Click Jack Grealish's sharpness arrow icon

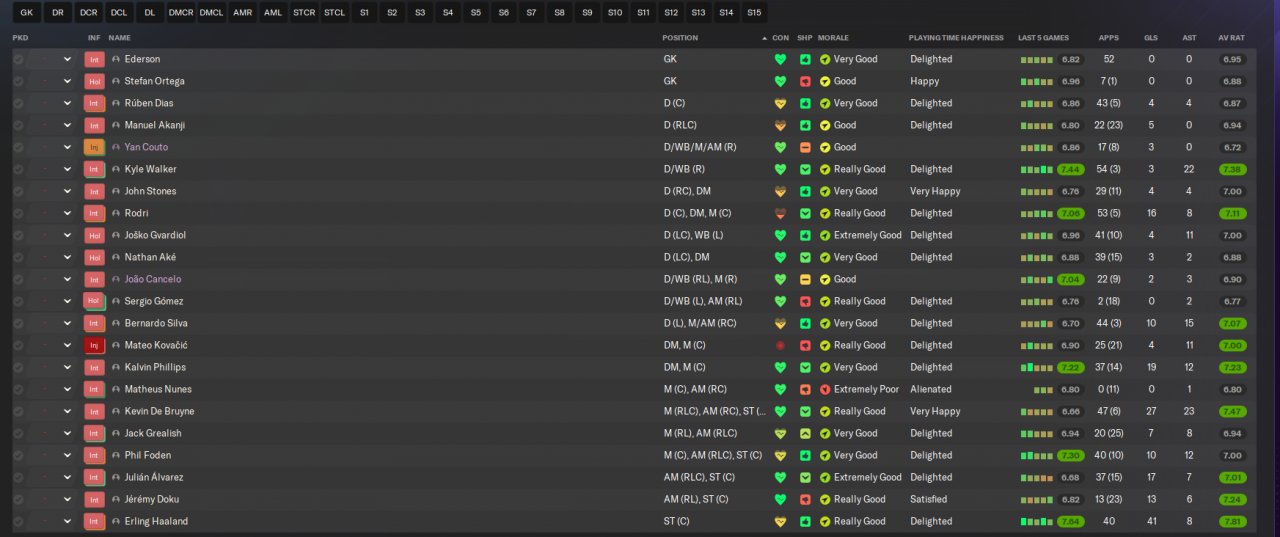[805, 433]
